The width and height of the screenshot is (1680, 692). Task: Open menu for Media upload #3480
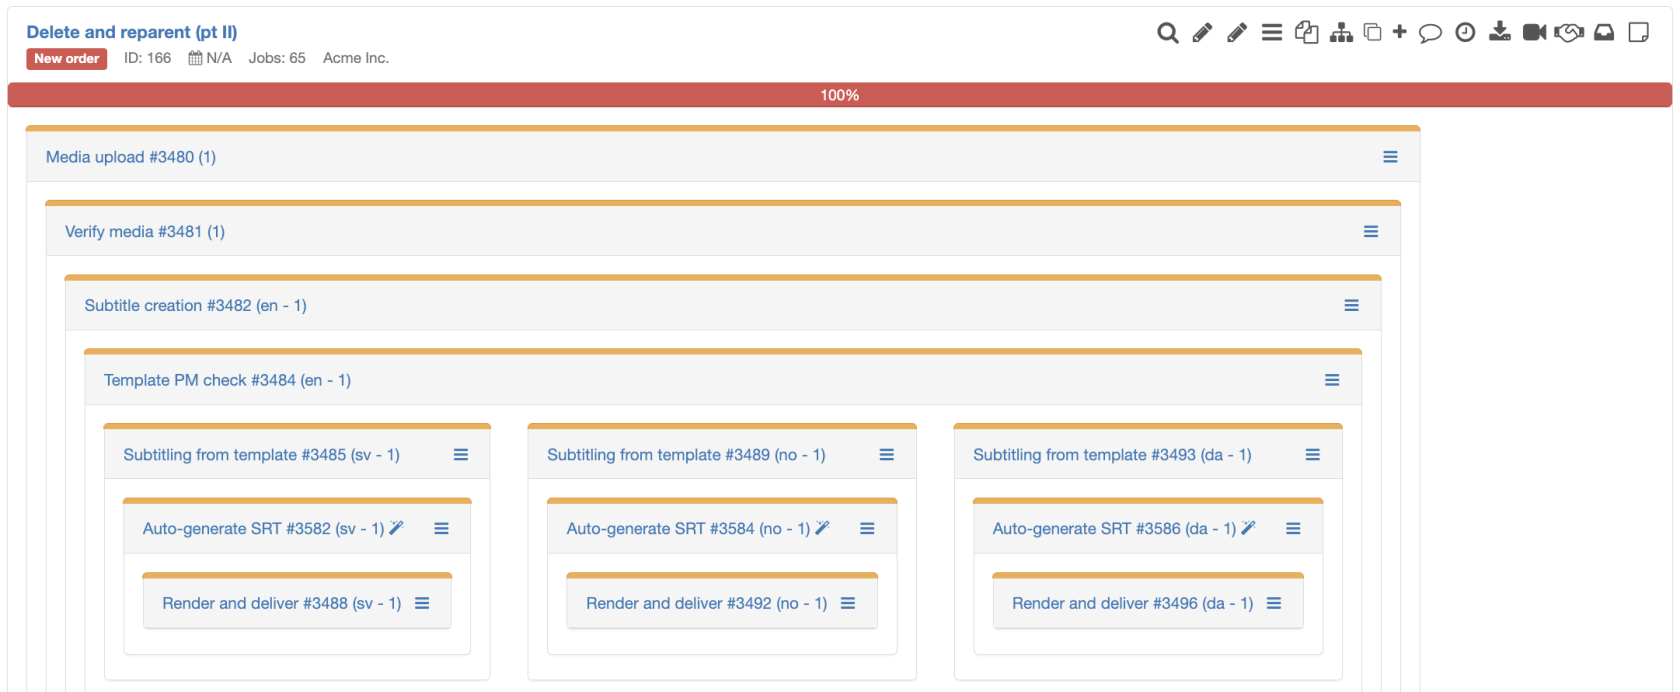(x=1390, y=157)
